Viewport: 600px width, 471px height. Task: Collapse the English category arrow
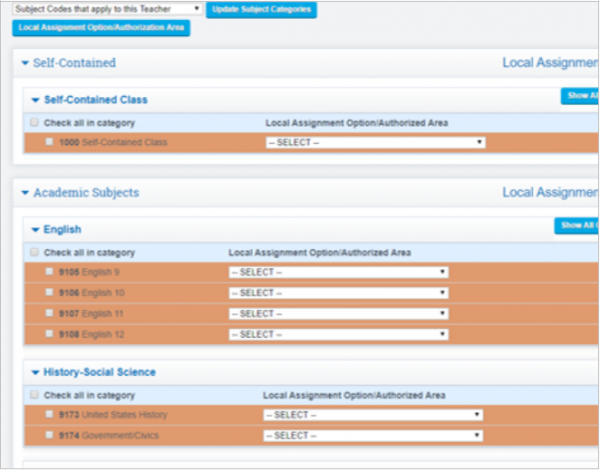[x=36, y=229]
